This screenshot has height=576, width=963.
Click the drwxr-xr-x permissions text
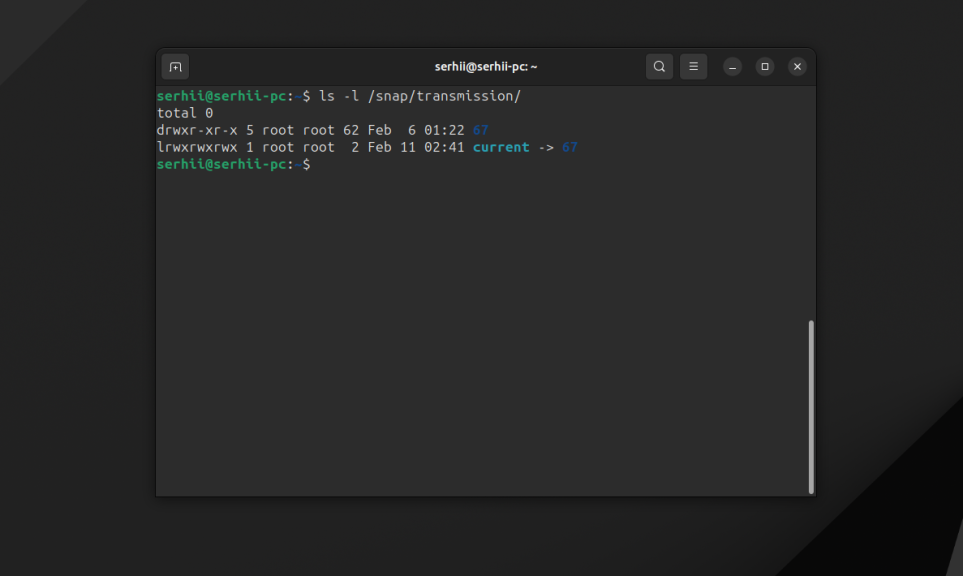197,130
